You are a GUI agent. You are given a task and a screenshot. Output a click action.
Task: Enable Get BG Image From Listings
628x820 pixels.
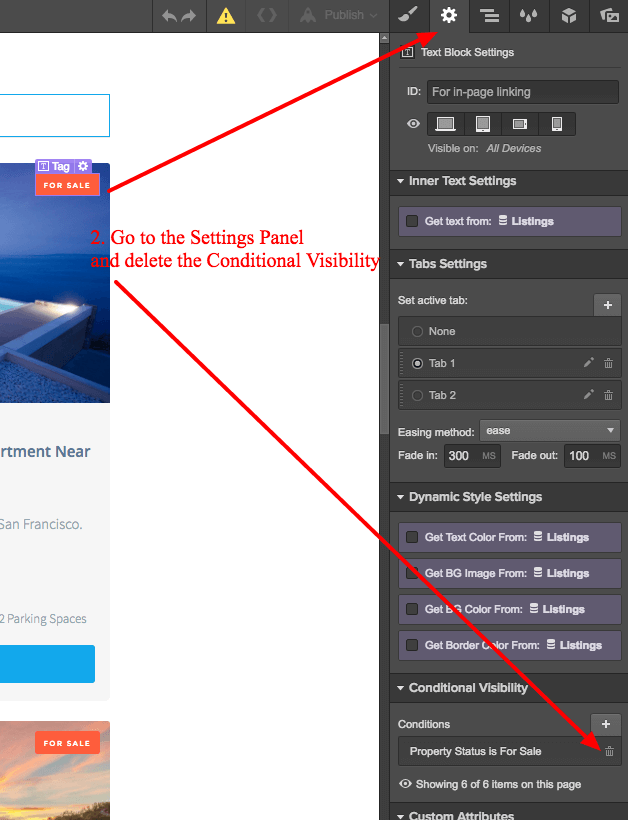click(412, 573)
